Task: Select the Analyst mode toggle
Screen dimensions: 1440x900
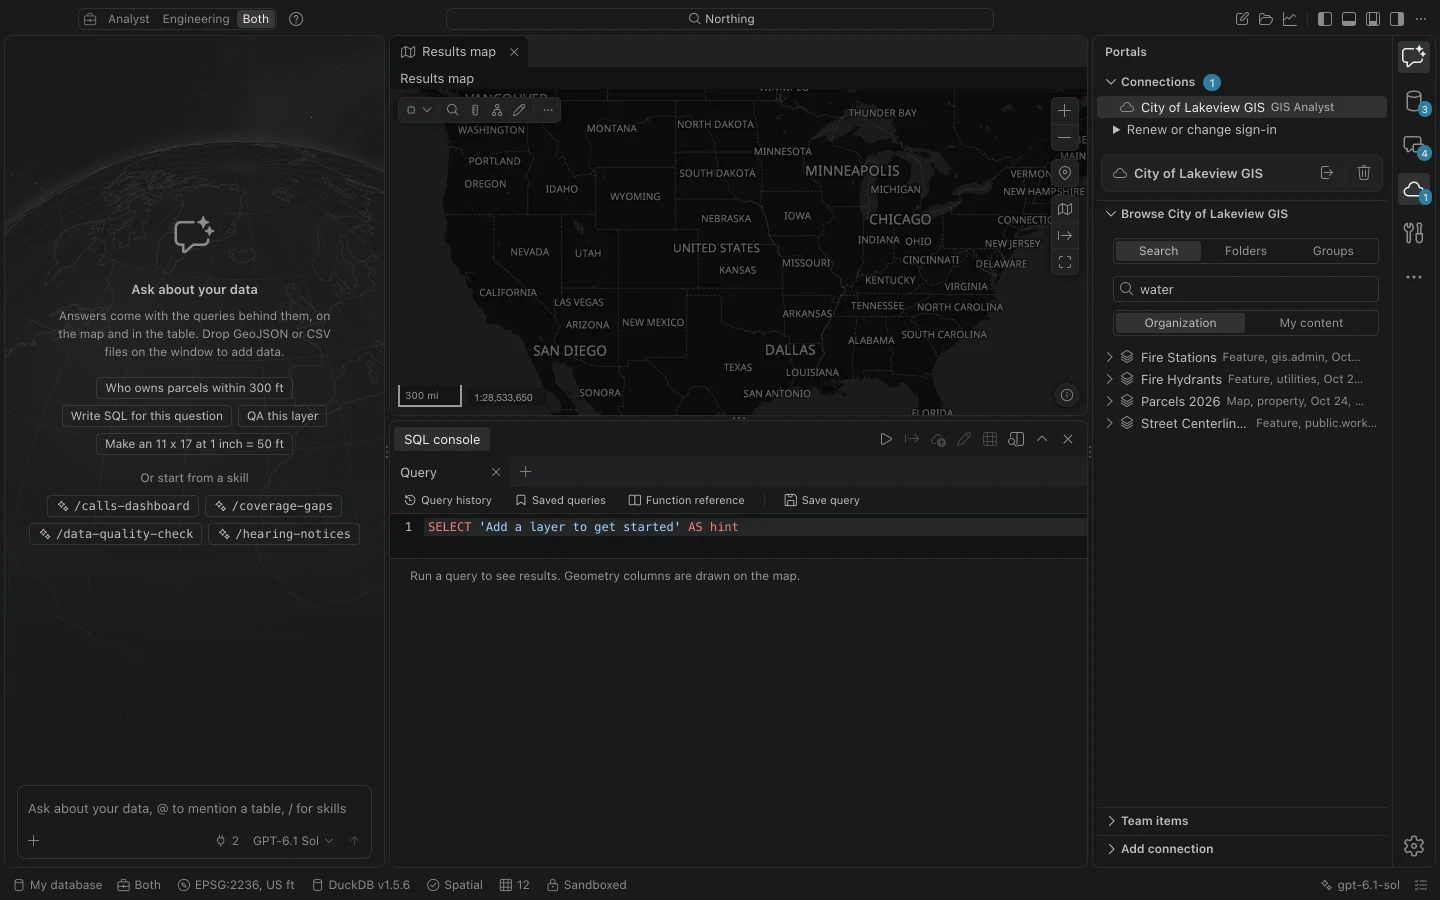Action: [129, 19]
